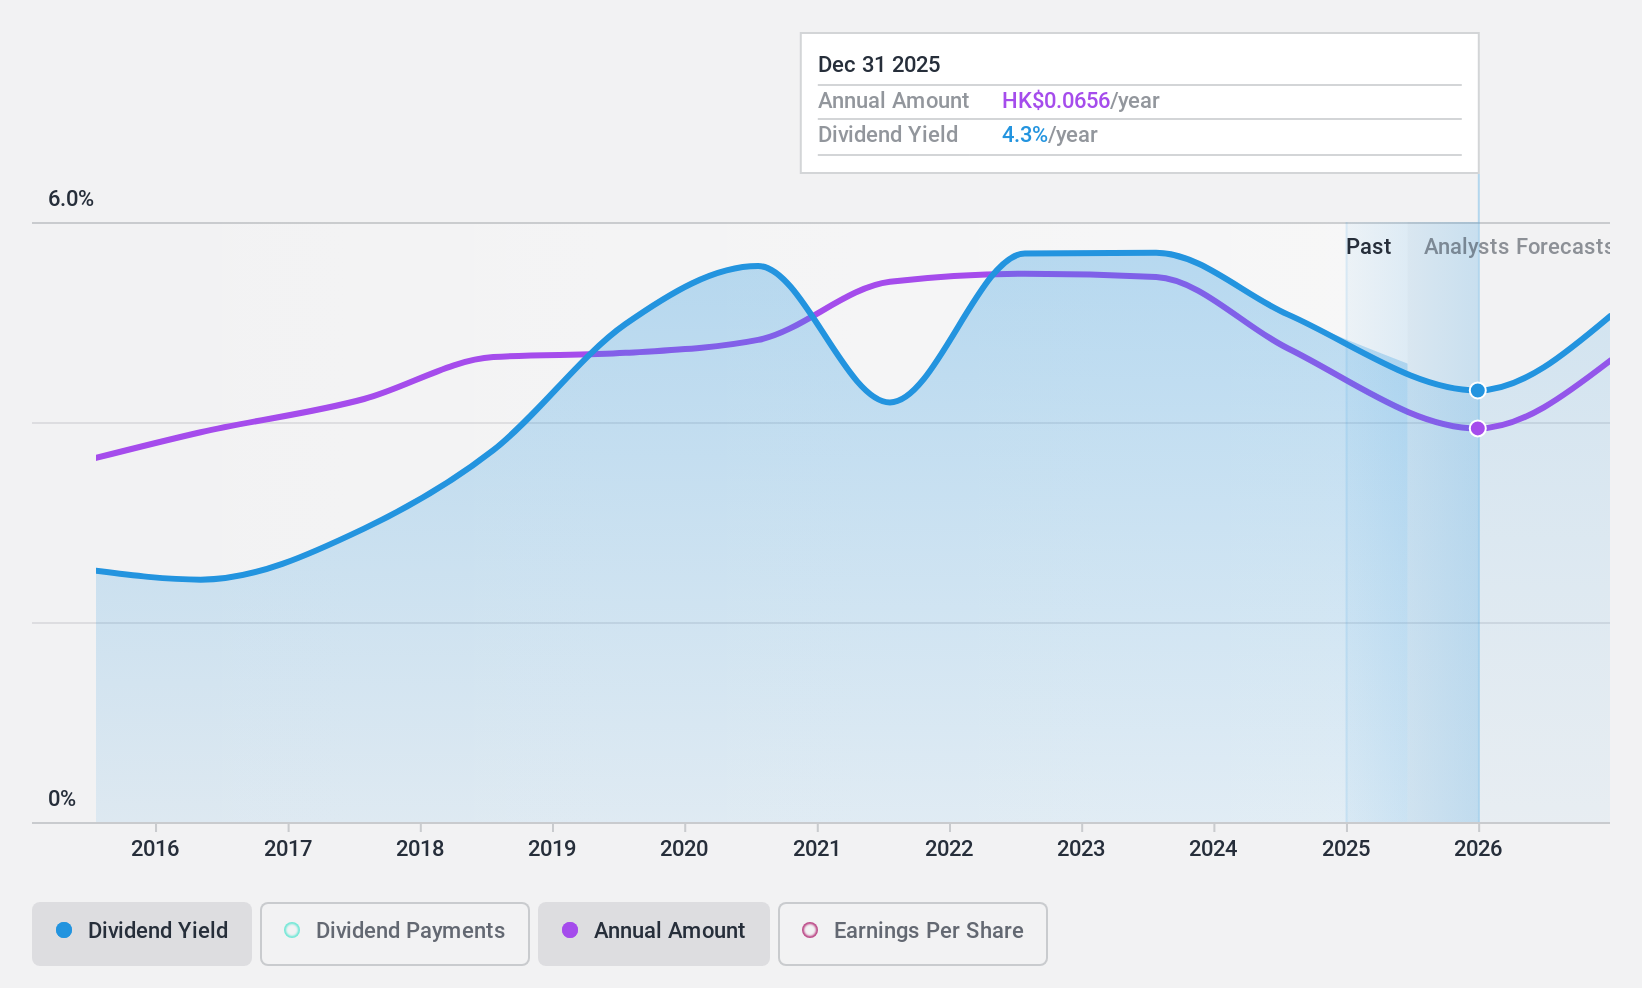
Task: Click the 2023 axis label
Action: [x=1081, y=848]
